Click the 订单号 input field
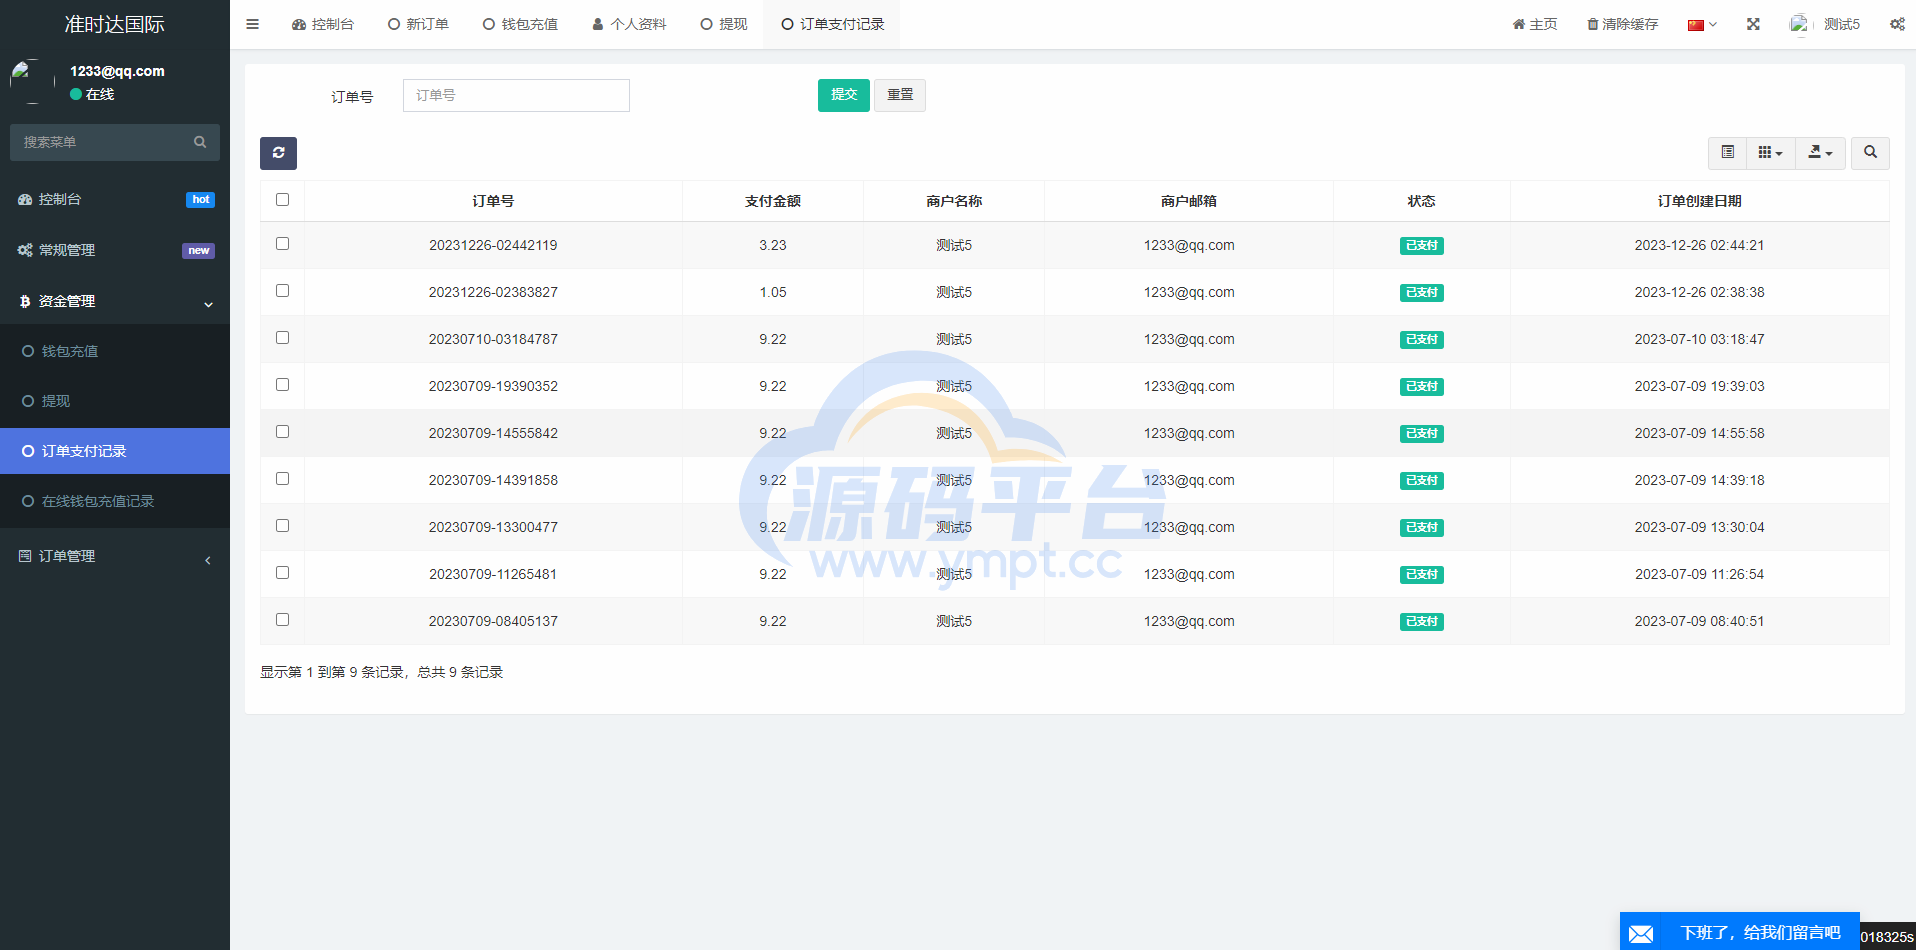The height and width of the screenshot is (950, 1916). point(516,95)
